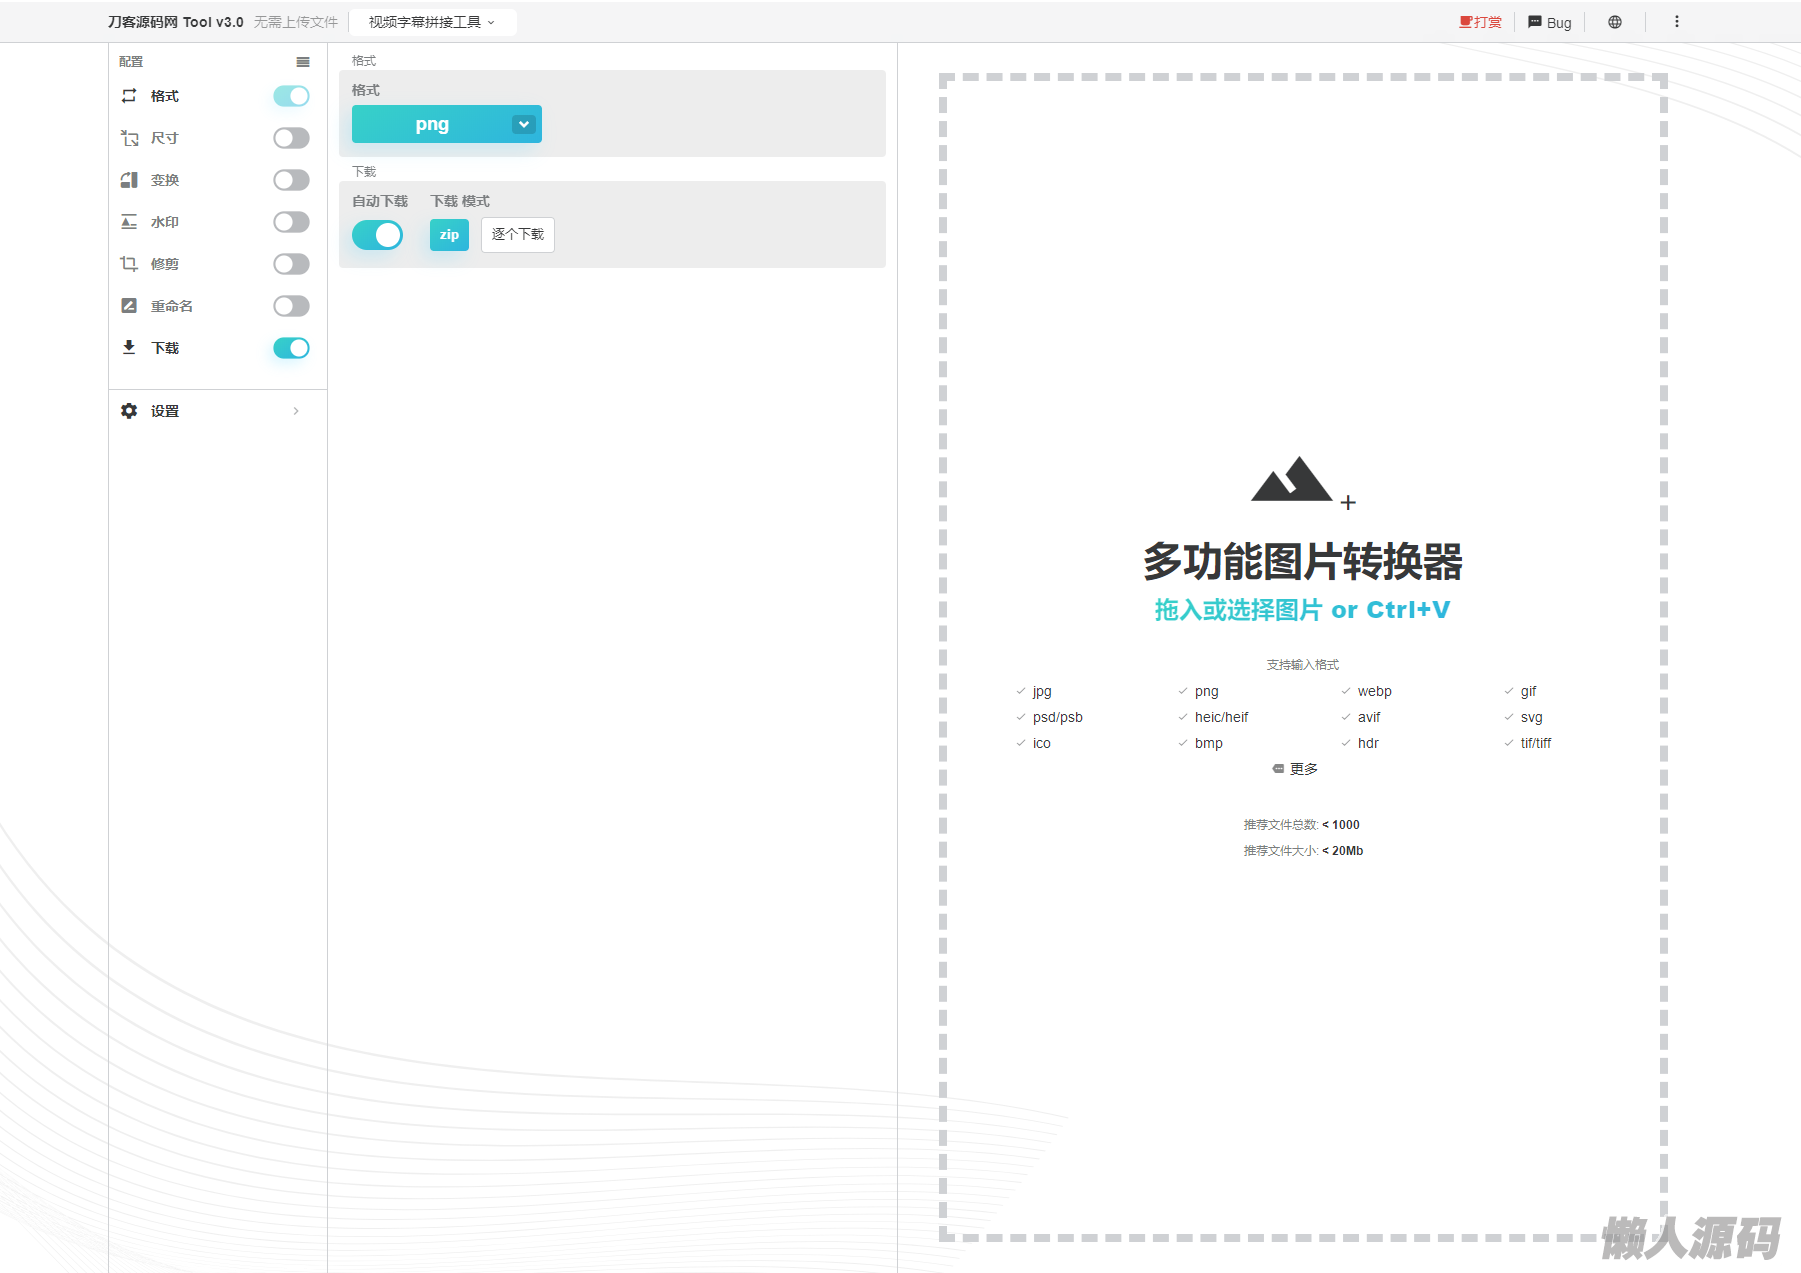Image resolution: width=1801 pixels, height=1273 pixels.
Task: Click the mountain add-image icon
Action: click(x=1303, y=483)
